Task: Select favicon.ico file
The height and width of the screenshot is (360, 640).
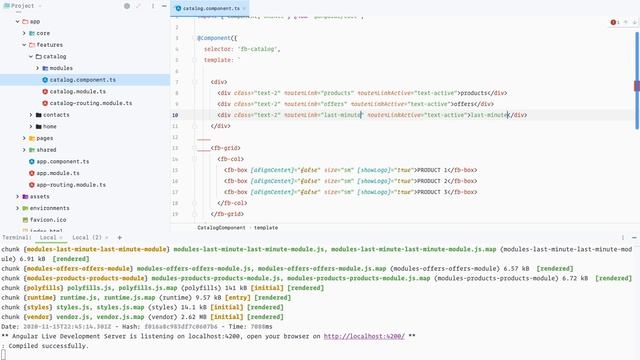Action: (48, 220)
